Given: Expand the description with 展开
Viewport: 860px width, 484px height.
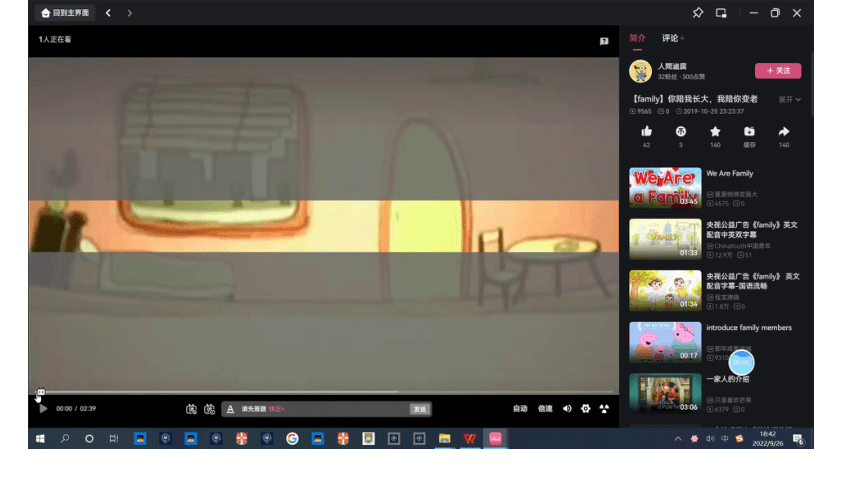Looking at the screenshot, I should 789,99.
